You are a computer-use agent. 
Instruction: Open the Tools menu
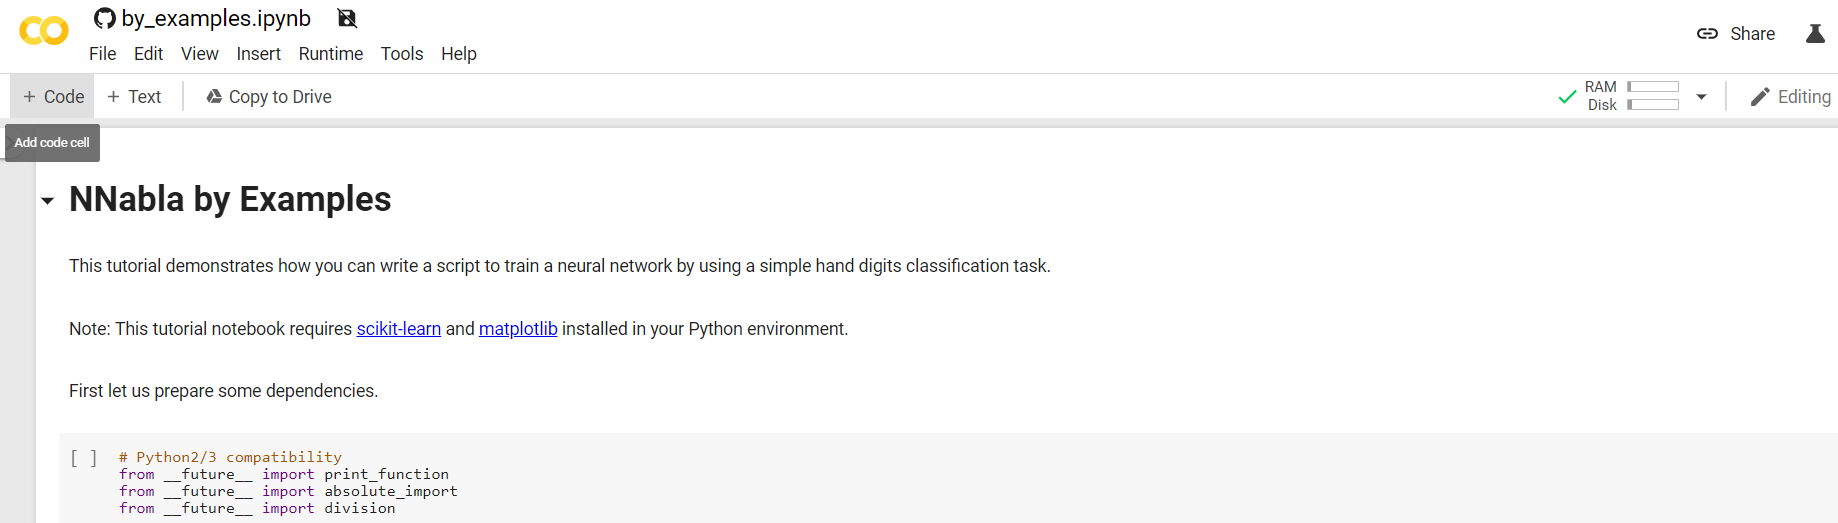coord(402,54)
